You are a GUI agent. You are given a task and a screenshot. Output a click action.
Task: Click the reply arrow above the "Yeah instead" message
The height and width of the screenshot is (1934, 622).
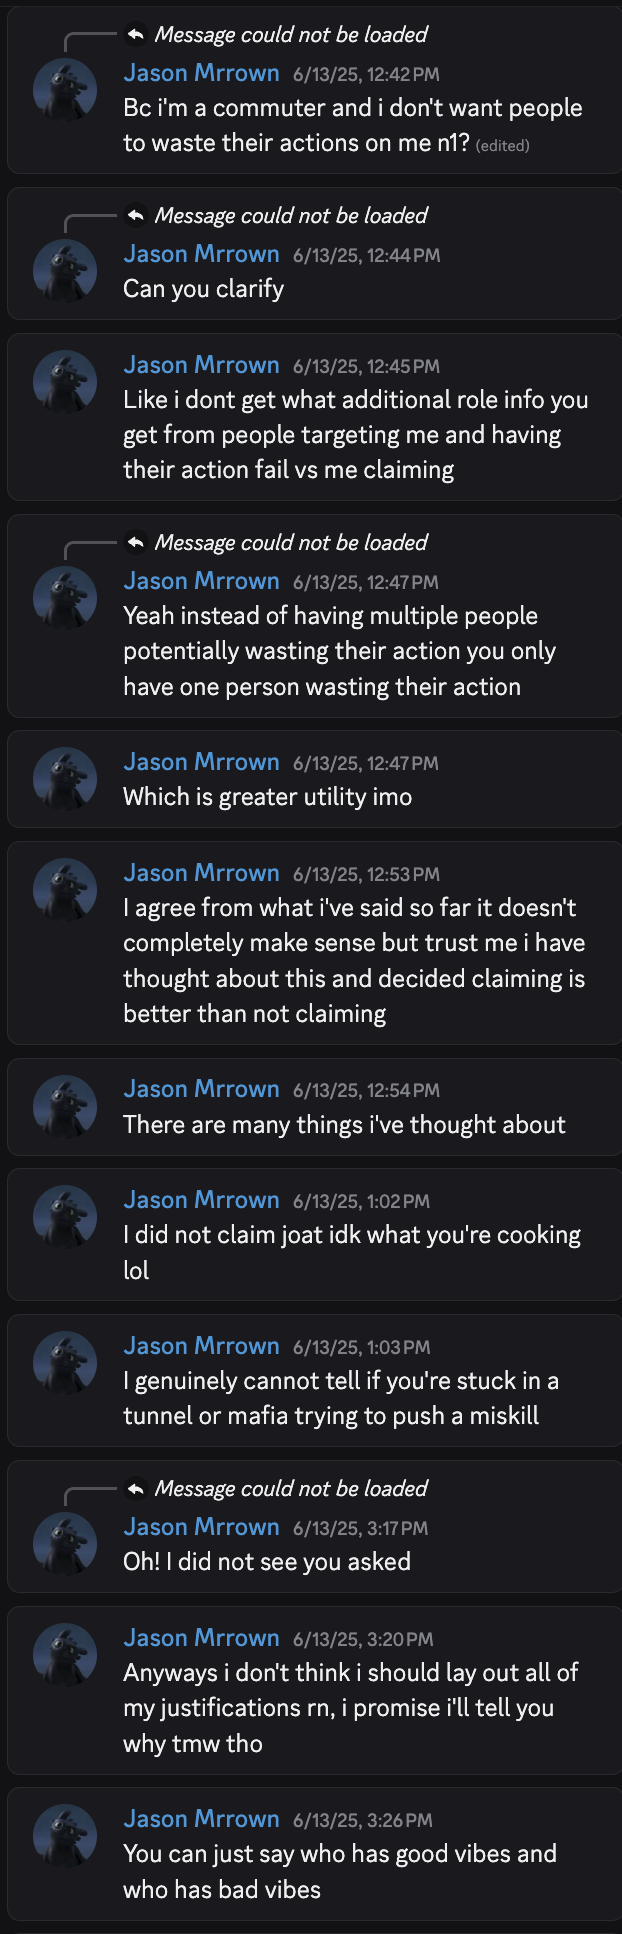point(136,543)
